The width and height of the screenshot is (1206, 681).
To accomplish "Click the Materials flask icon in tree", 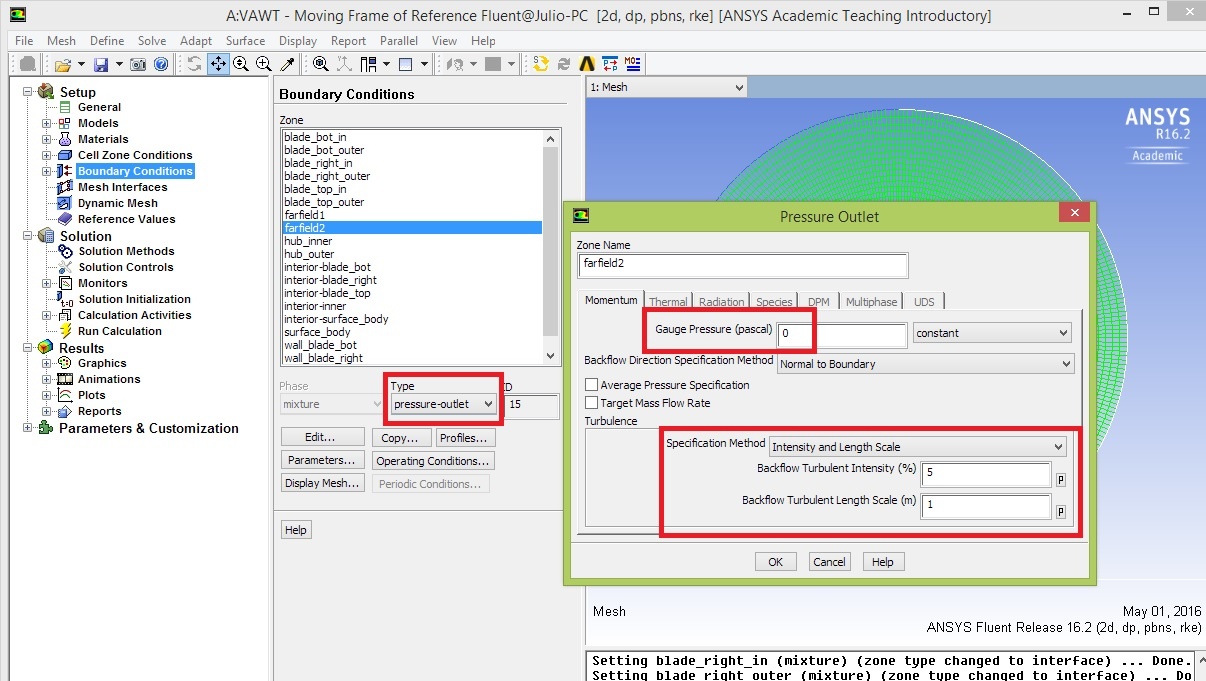I will pyautogui.click(x=66, y=139).
